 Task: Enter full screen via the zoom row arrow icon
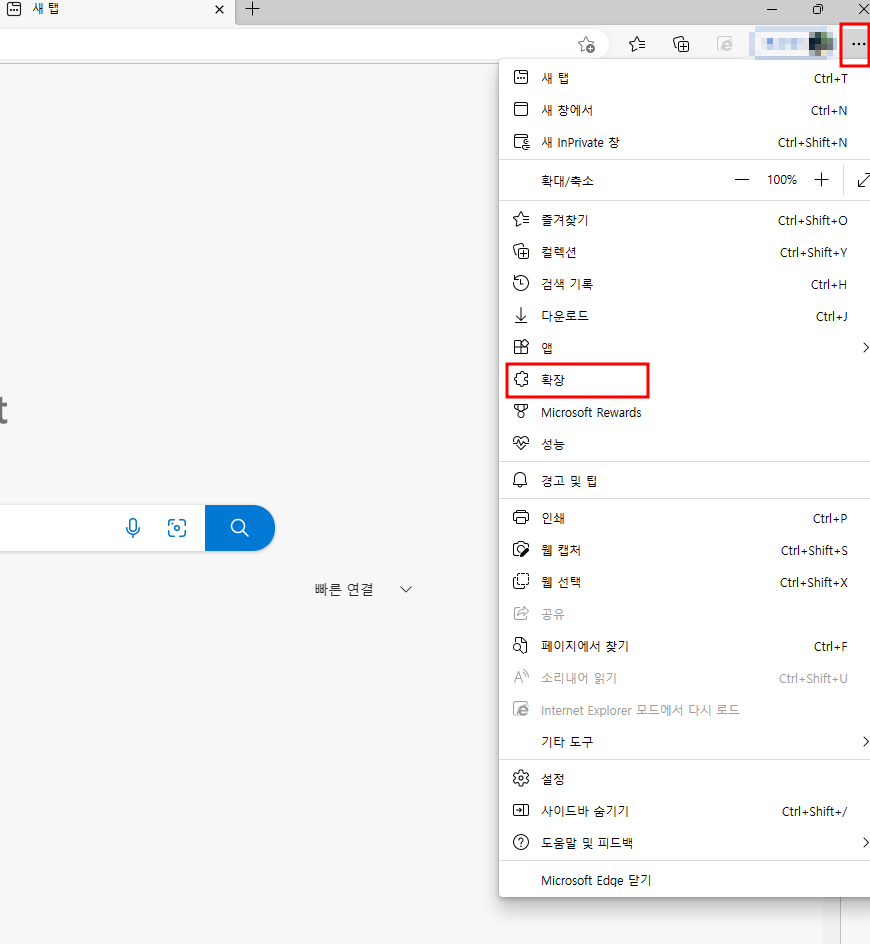tap(863, 179)
